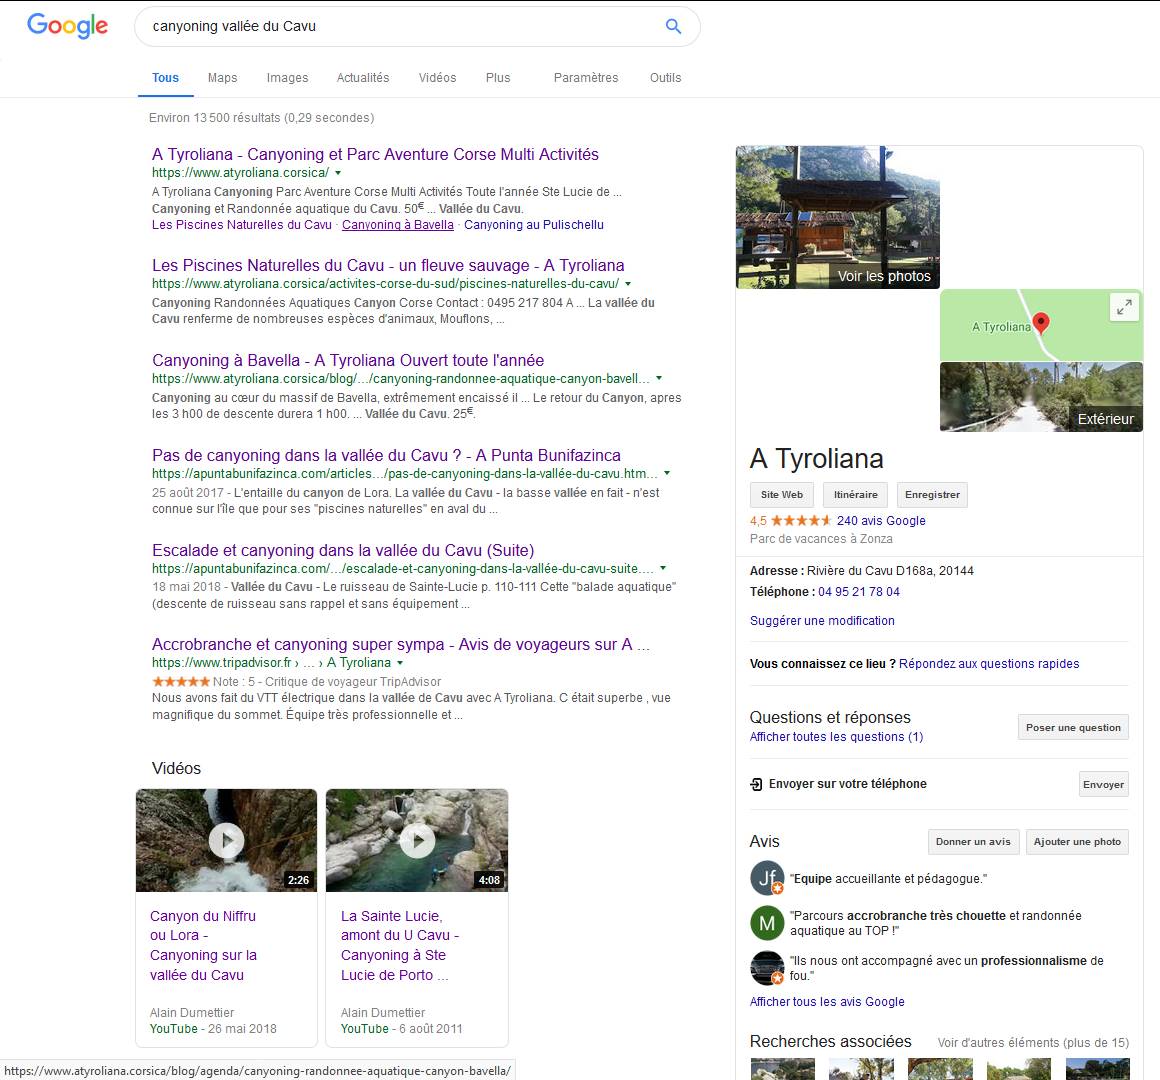Click the Google logo

pyautogui.click(x=67, y=26)
